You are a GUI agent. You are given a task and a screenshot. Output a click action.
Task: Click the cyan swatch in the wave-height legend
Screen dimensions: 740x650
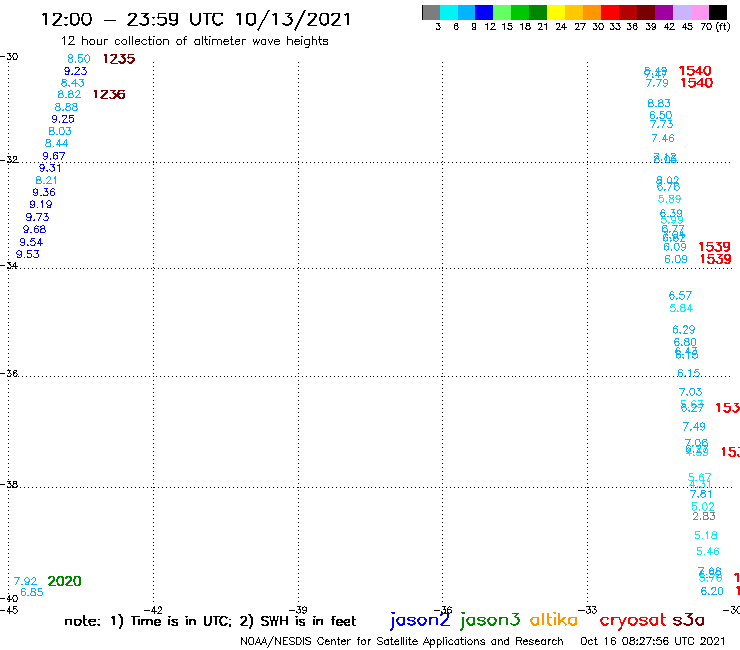[449, 12]
